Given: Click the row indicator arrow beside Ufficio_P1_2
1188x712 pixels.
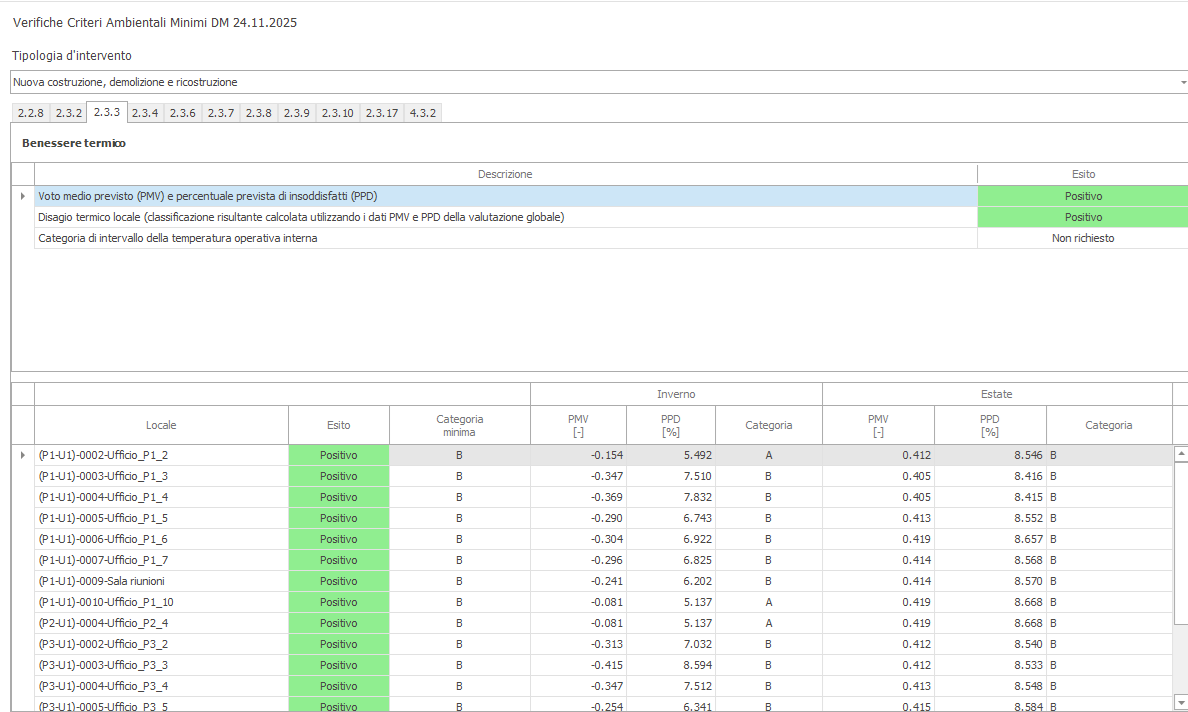Looking at the screenshot, I should point(23,455).
